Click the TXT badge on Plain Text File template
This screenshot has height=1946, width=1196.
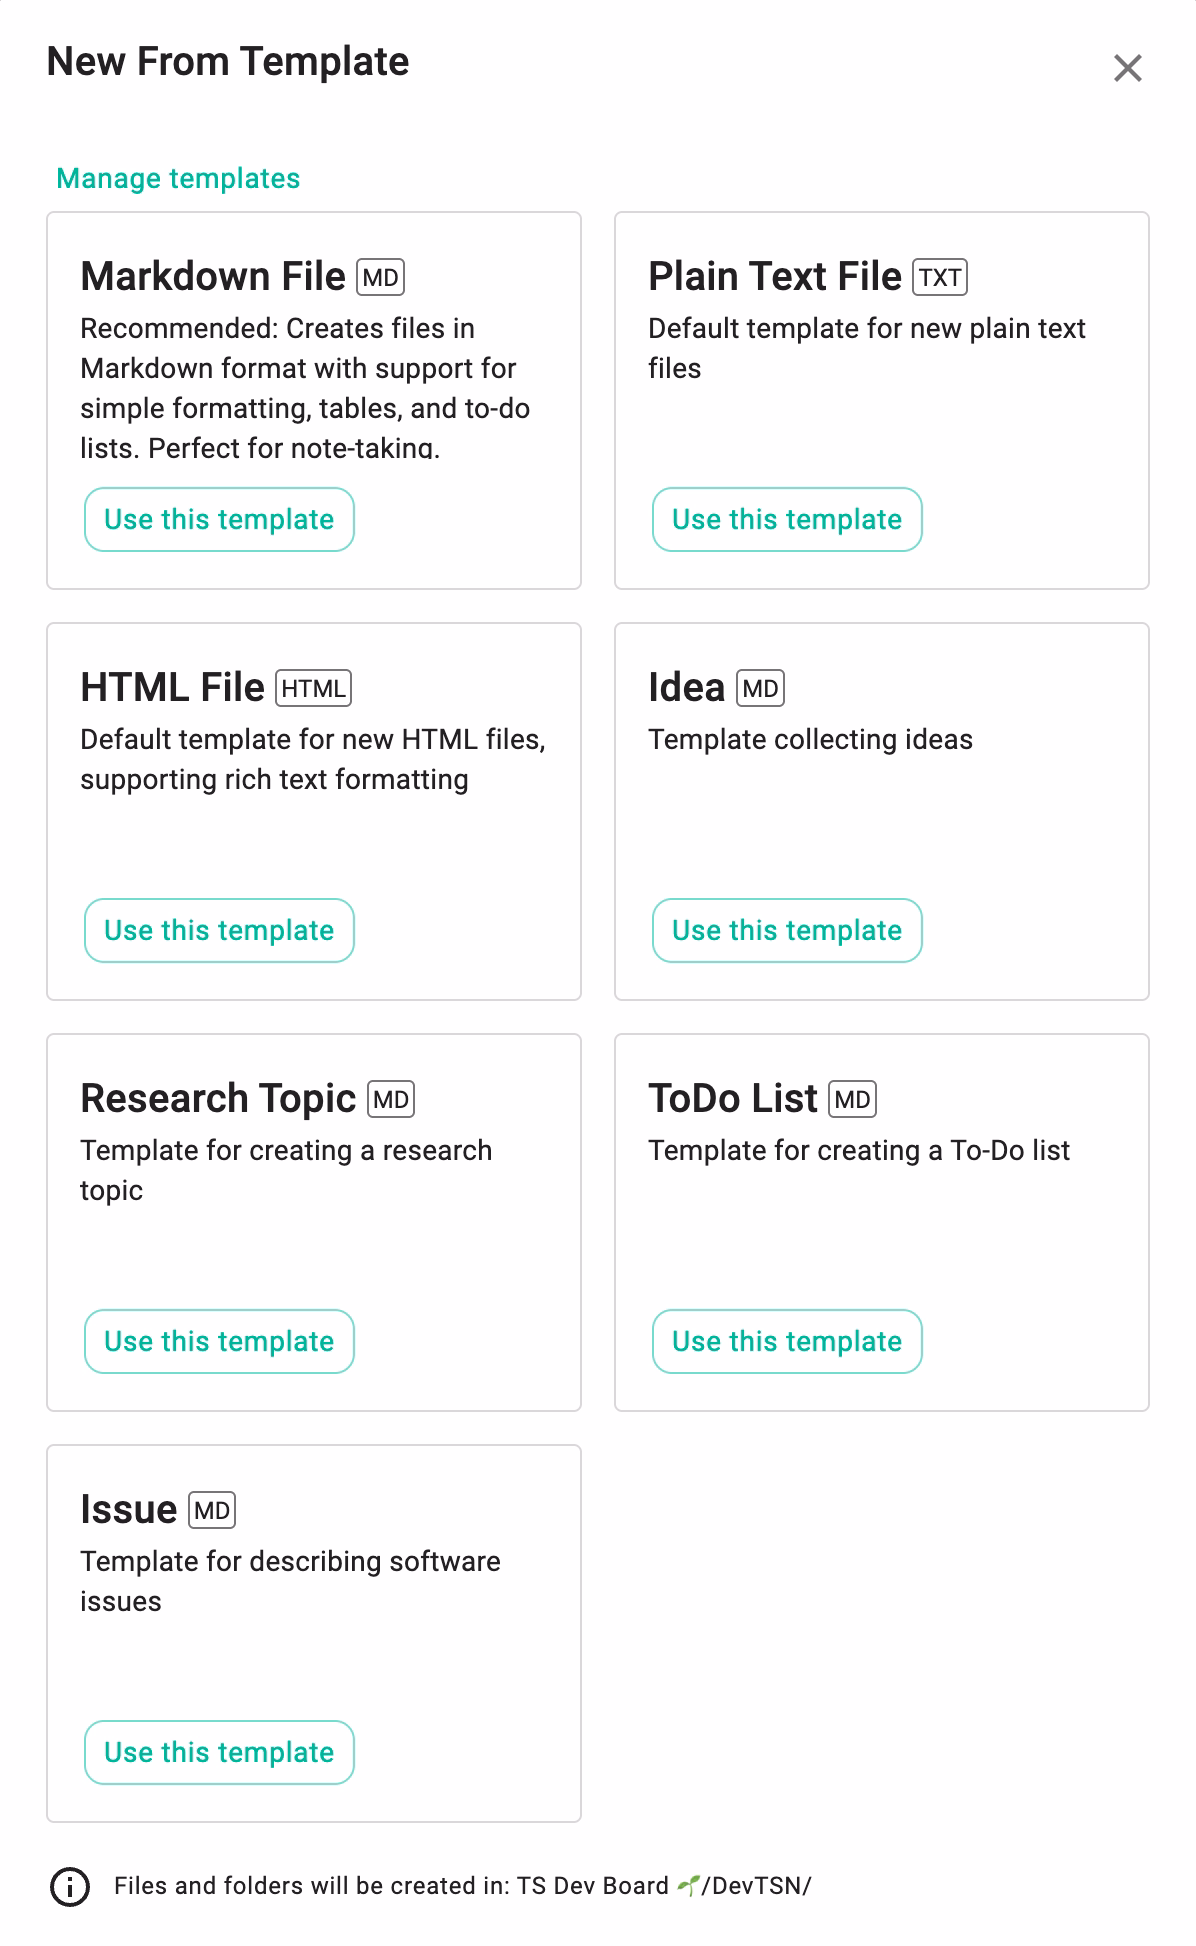(941, 277)
